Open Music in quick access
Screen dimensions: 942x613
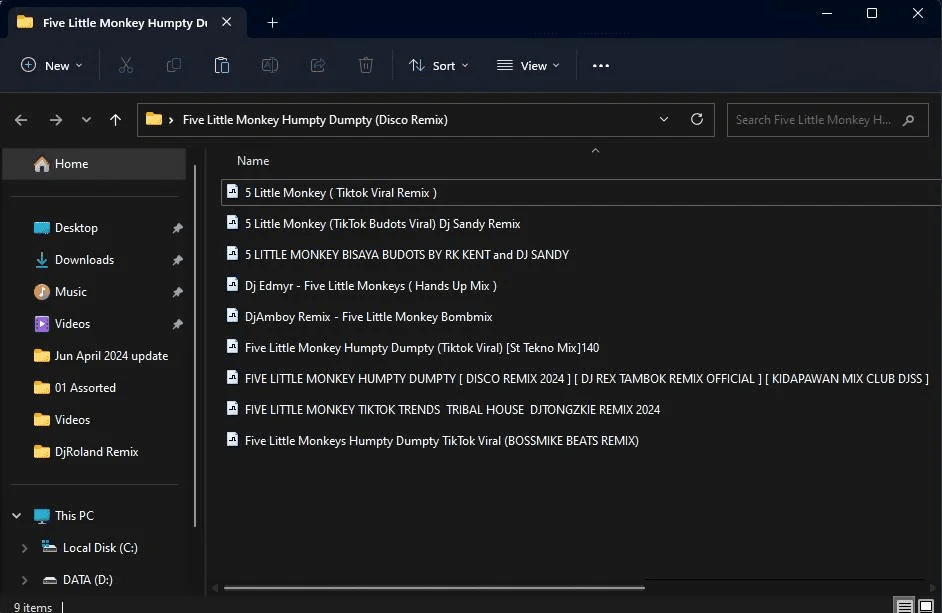pyautogui.click(x=70, y=291)
